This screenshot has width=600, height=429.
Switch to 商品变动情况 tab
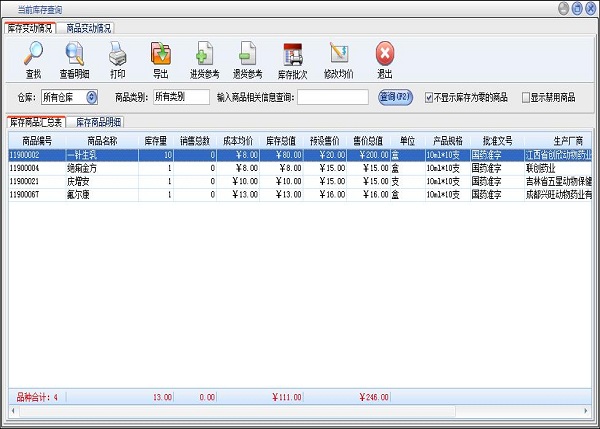[x=89, y=29]
